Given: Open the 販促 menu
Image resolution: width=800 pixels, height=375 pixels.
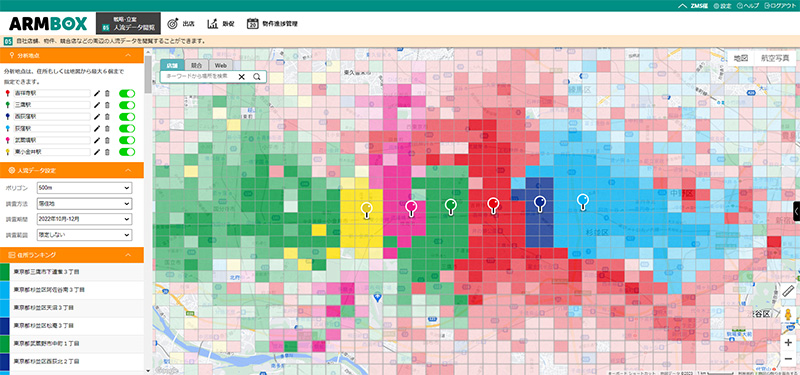Looking at the screenshot, I should tap(220, 23).
